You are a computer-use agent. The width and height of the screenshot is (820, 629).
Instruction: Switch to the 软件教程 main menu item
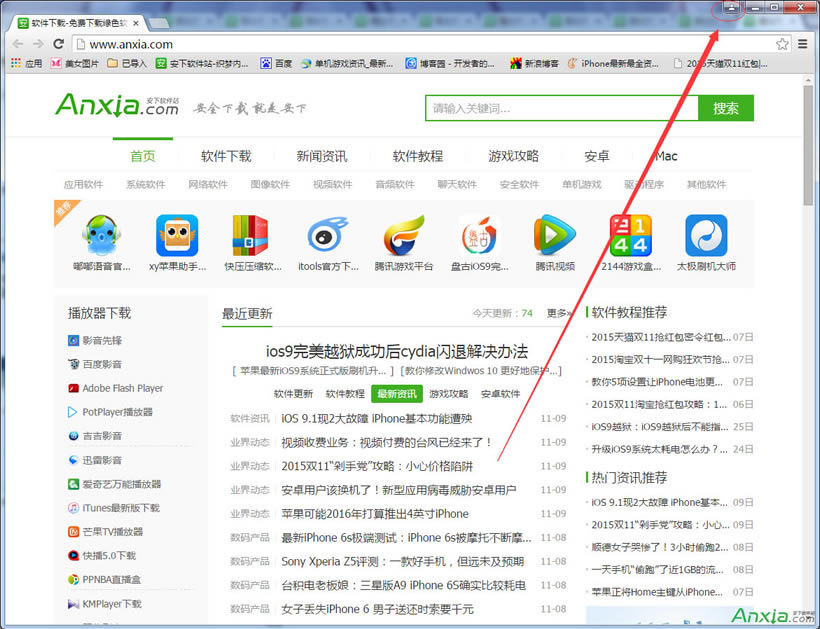pyautogui.click(x=417, y=156)
